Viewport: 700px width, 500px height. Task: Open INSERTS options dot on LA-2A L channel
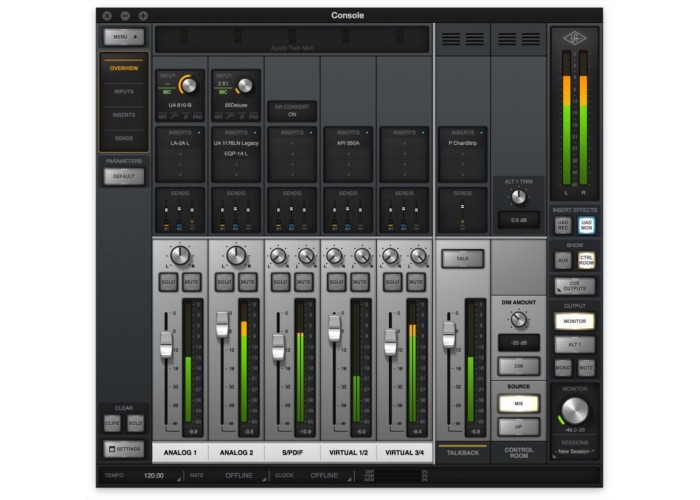tap(199, 133)
